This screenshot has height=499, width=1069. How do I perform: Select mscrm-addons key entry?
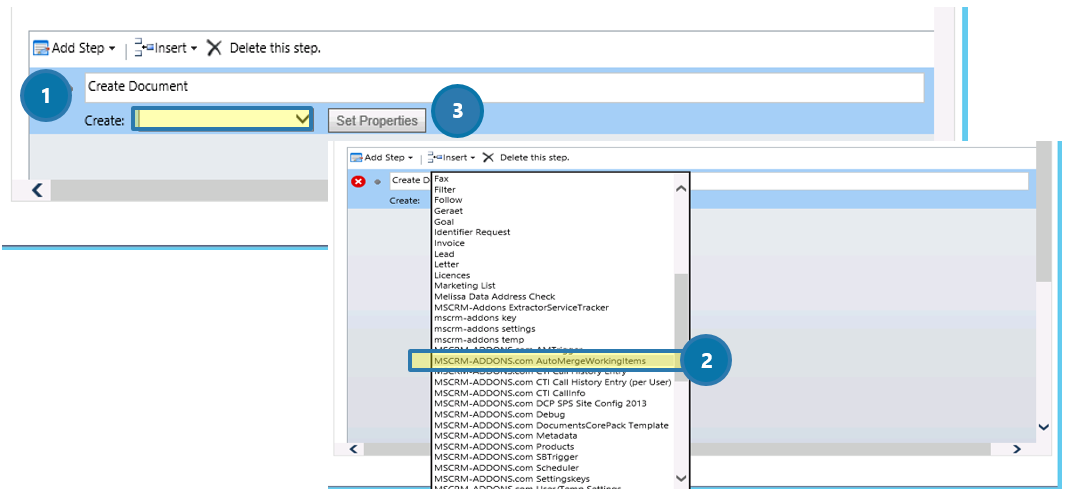[475, 318]
